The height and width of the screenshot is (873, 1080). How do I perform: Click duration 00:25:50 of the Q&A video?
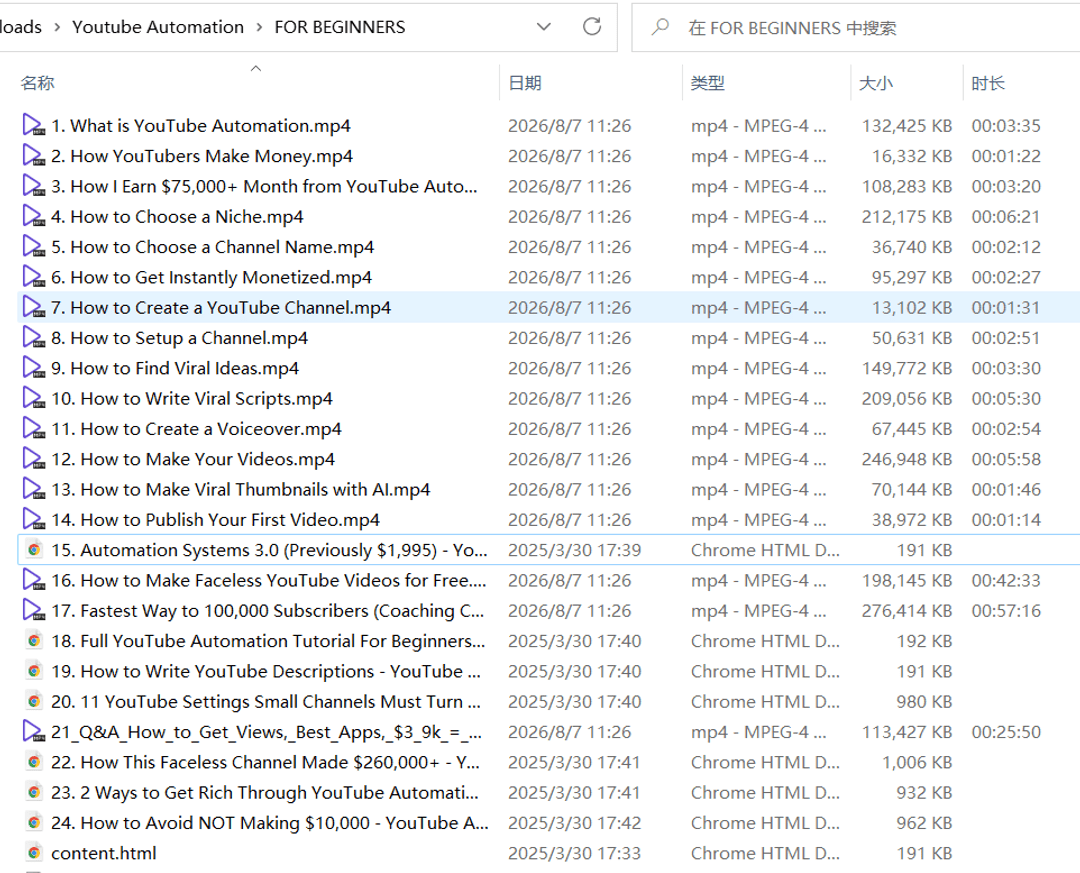pyautogui.click(x=1006, y=732)
